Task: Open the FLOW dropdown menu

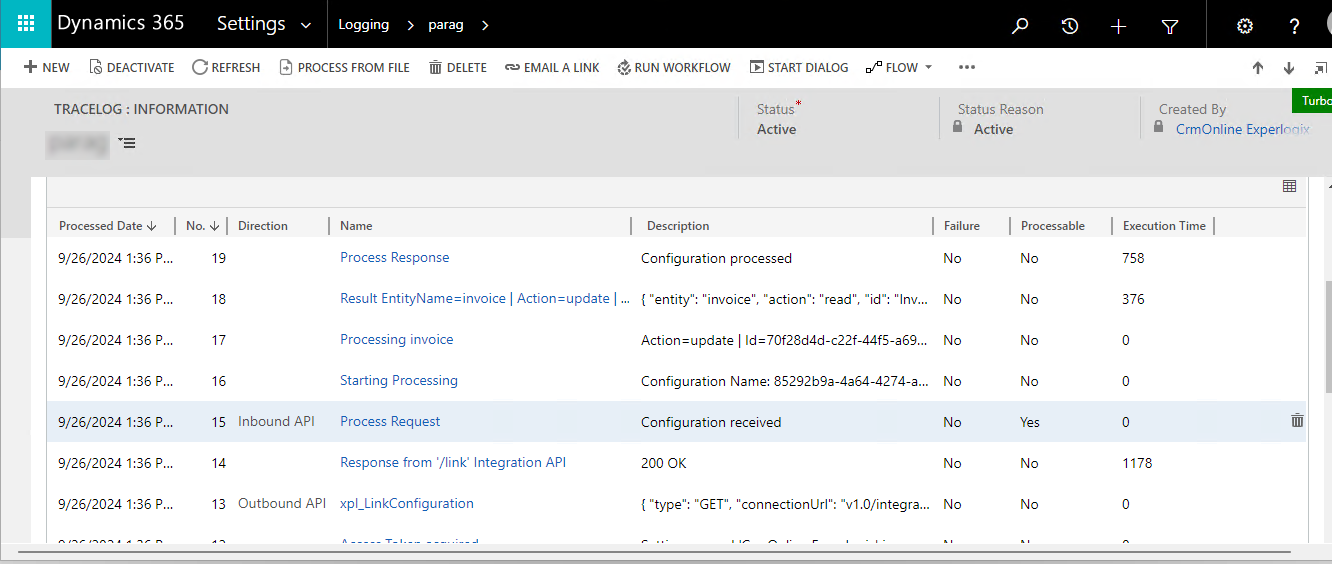Action: click(x=899, y=67)
